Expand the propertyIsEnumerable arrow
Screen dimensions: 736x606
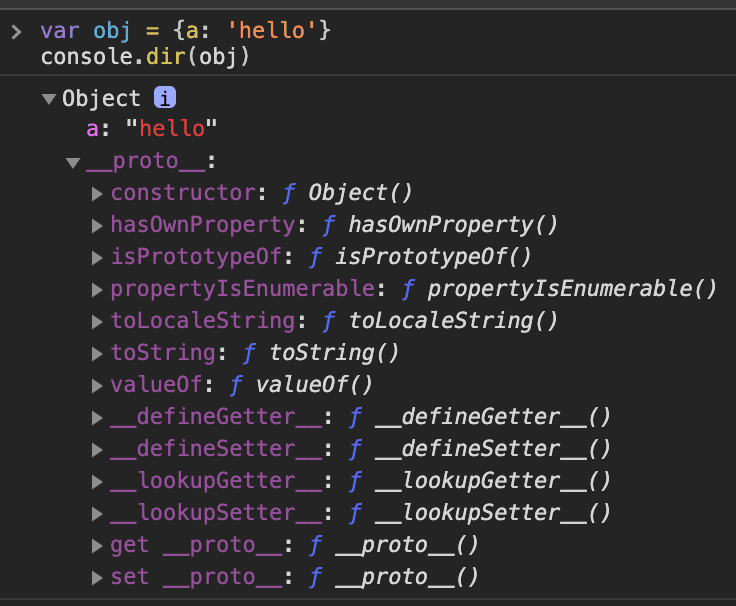pyautogui.click(x=97, y=289)
